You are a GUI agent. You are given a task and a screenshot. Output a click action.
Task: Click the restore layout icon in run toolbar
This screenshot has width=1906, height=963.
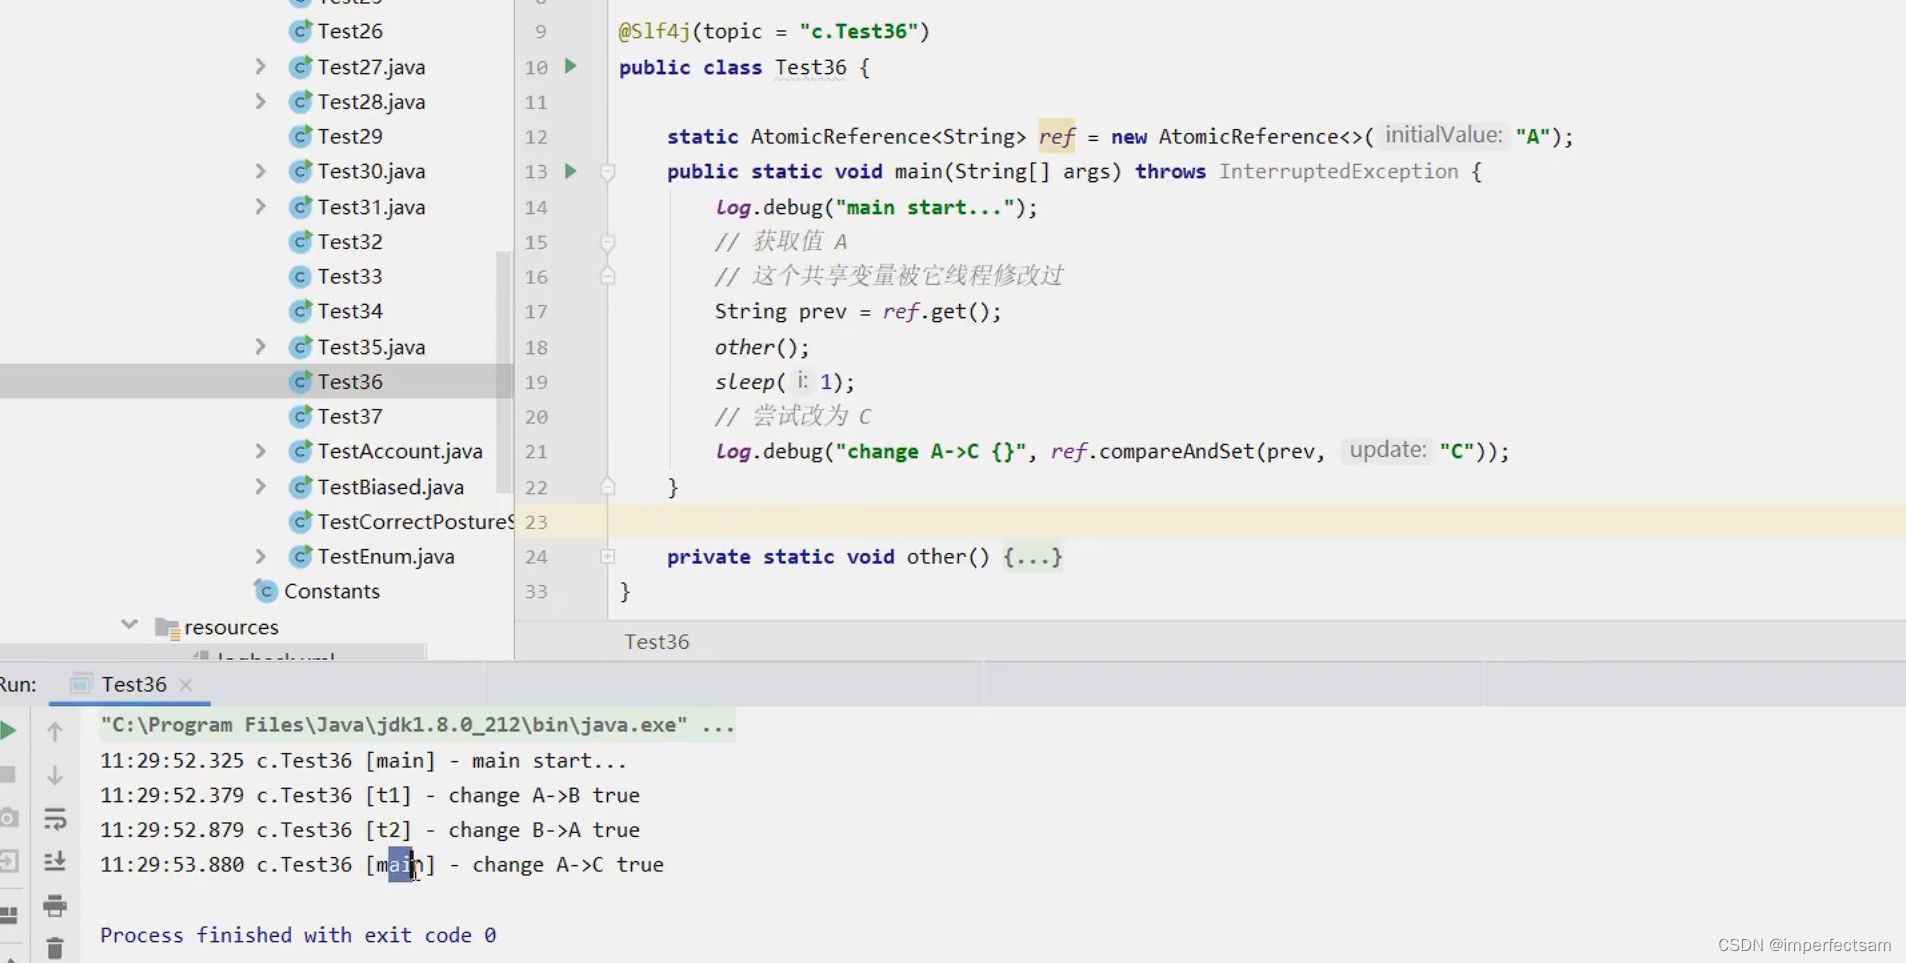(8, 915)
